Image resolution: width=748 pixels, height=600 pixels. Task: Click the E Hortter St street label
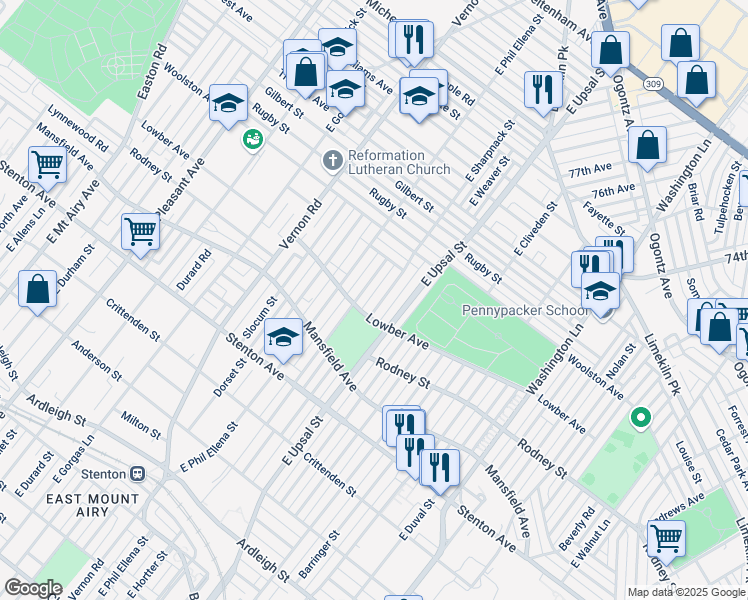pos(148,574)
